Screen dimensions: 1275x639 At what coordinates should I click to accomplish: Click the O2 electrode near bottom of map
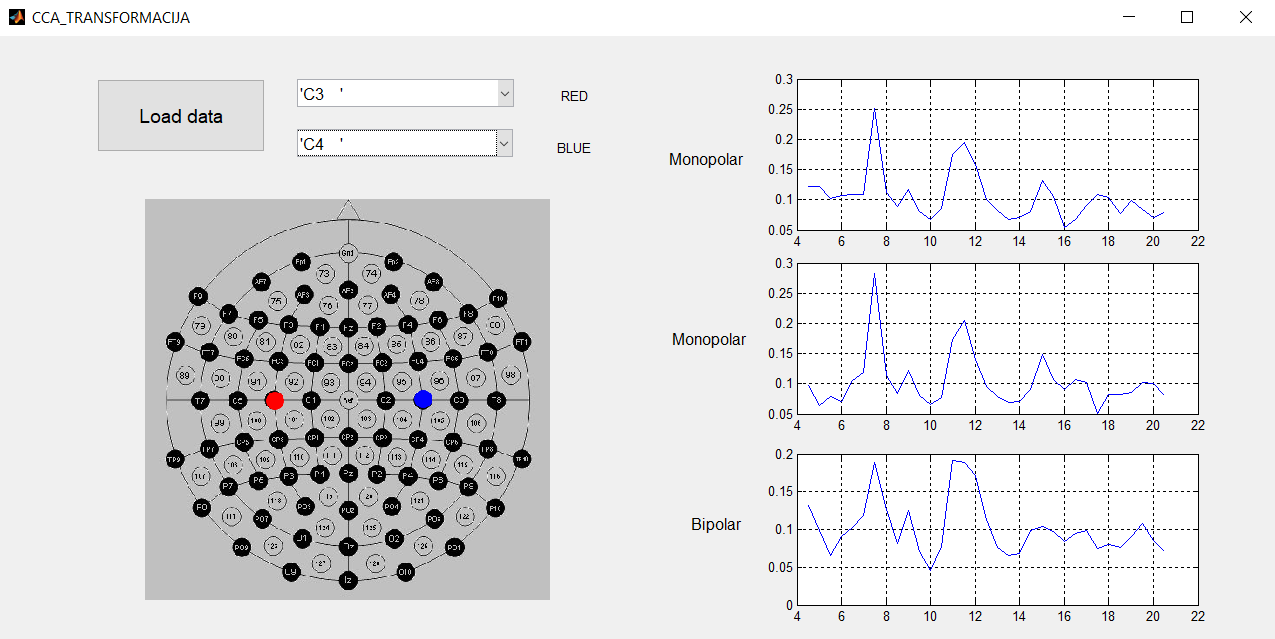click(394, 538)
